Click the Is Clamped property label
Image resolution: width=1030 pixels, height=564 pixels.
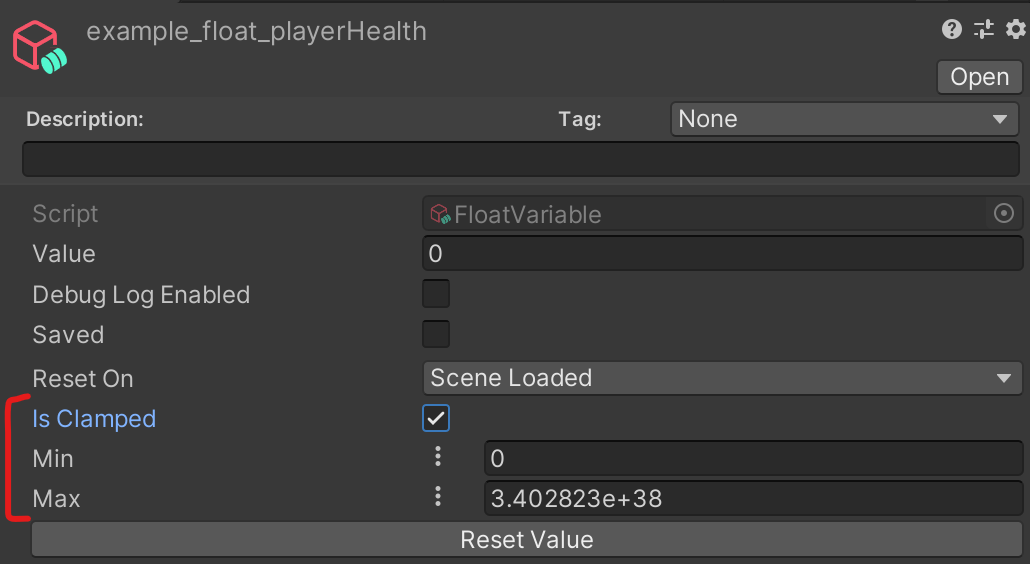pyautogui.click(x=94, y=419)
